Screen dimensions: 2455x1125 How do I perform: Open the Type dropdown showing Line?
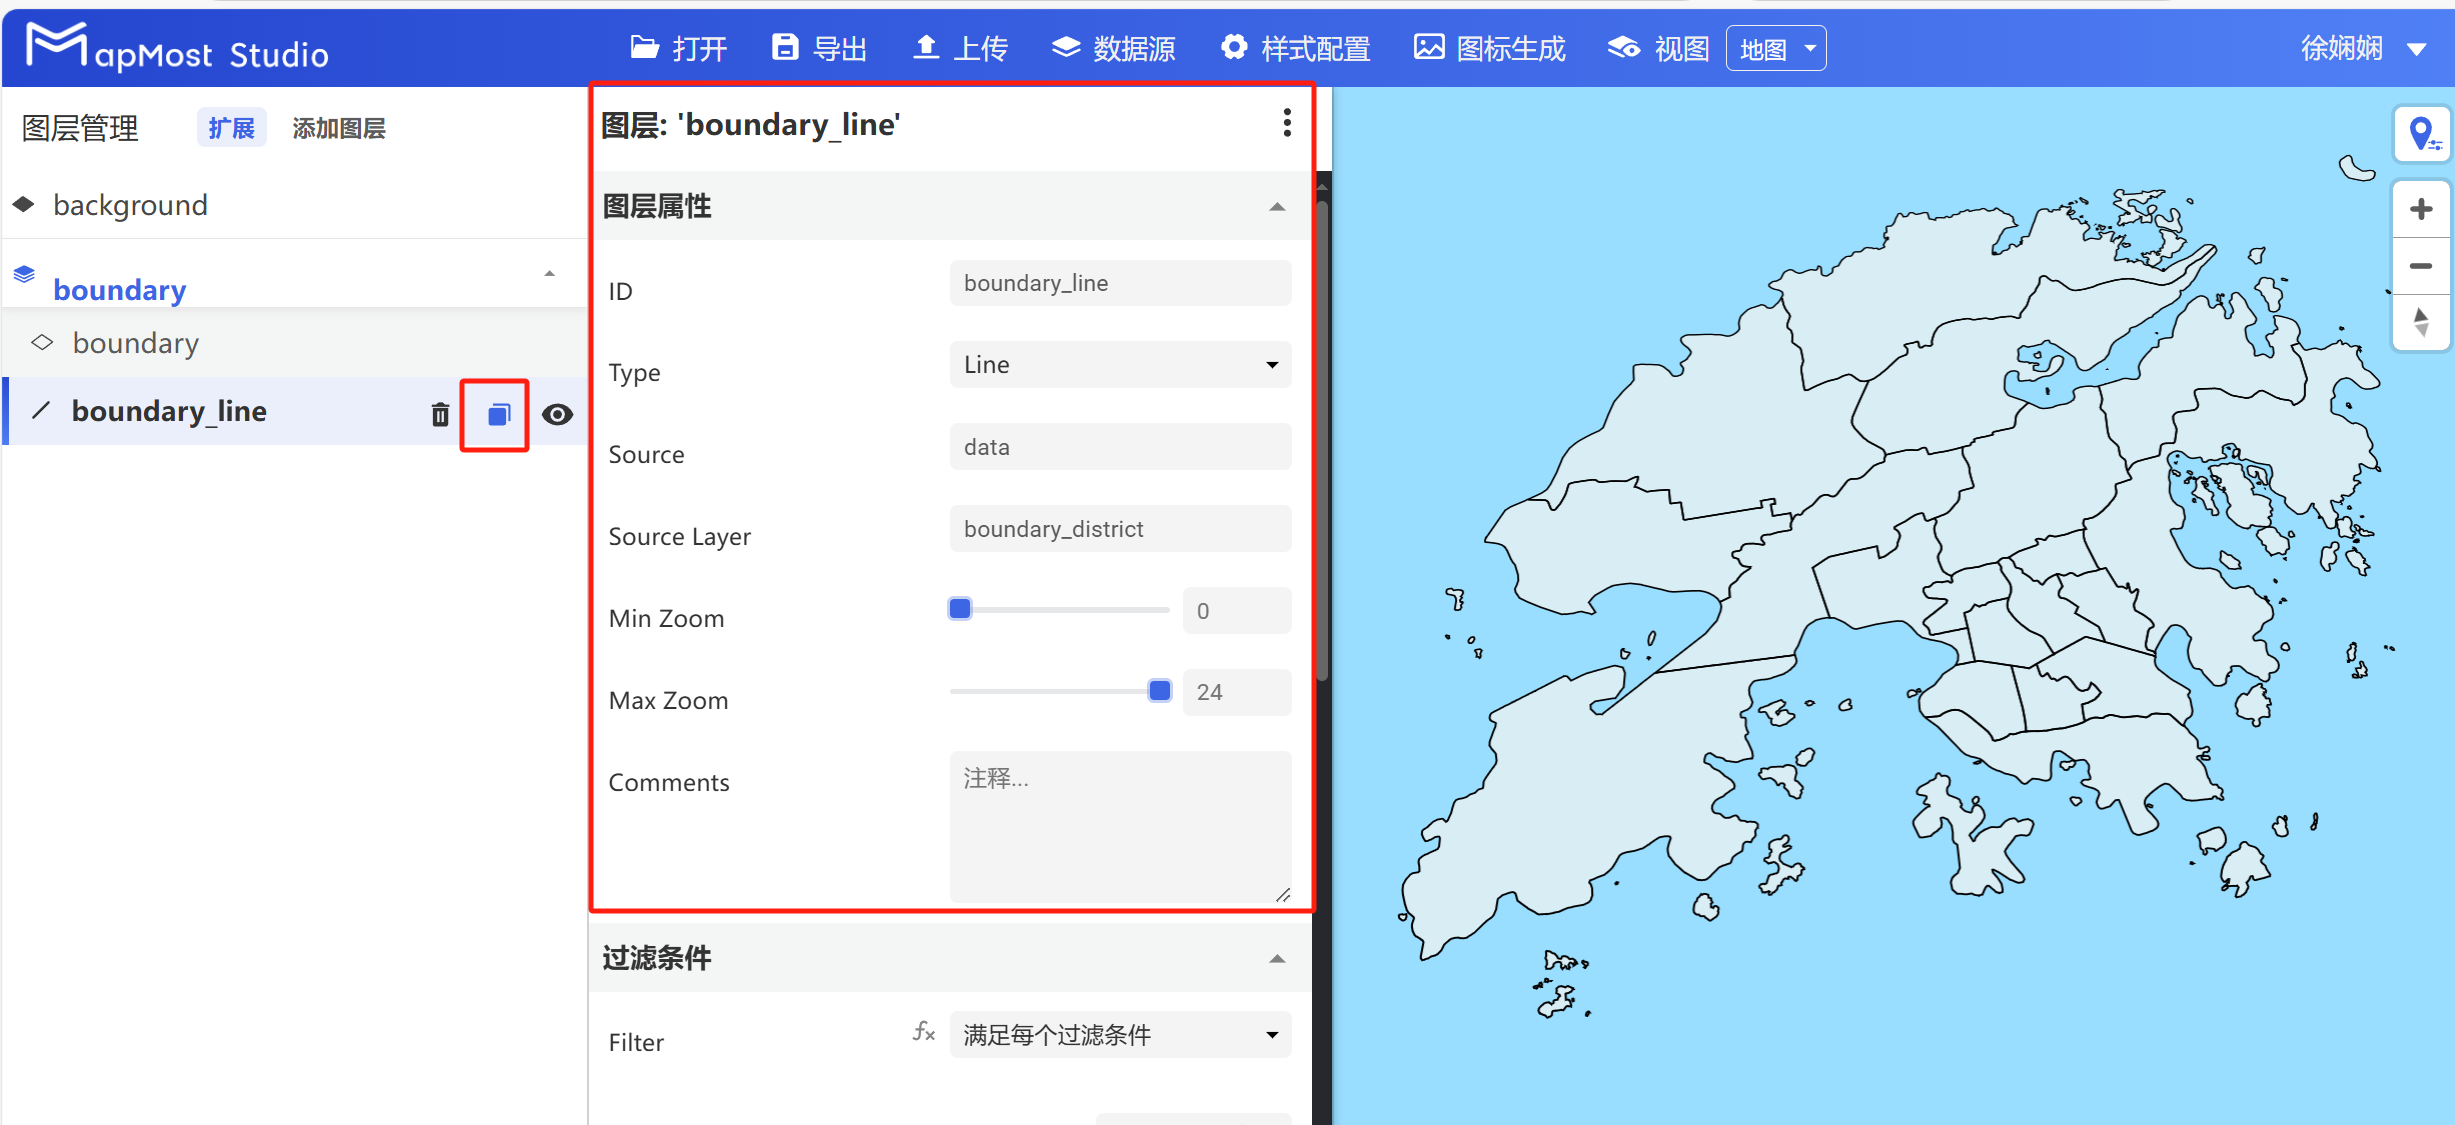(x=1119, y=364)
